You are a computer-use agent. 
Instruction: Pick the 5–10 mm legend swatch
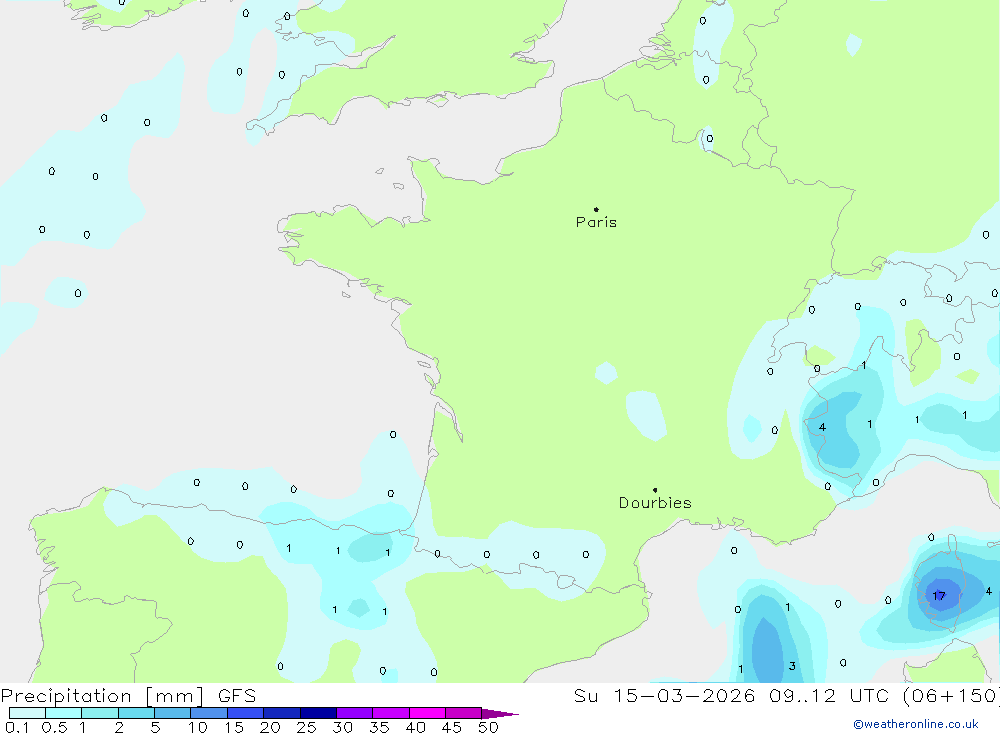[172, 713]
